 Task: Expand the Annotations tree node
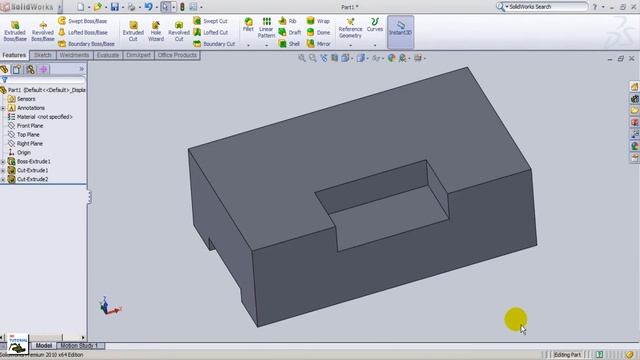(x=3, y=108)
